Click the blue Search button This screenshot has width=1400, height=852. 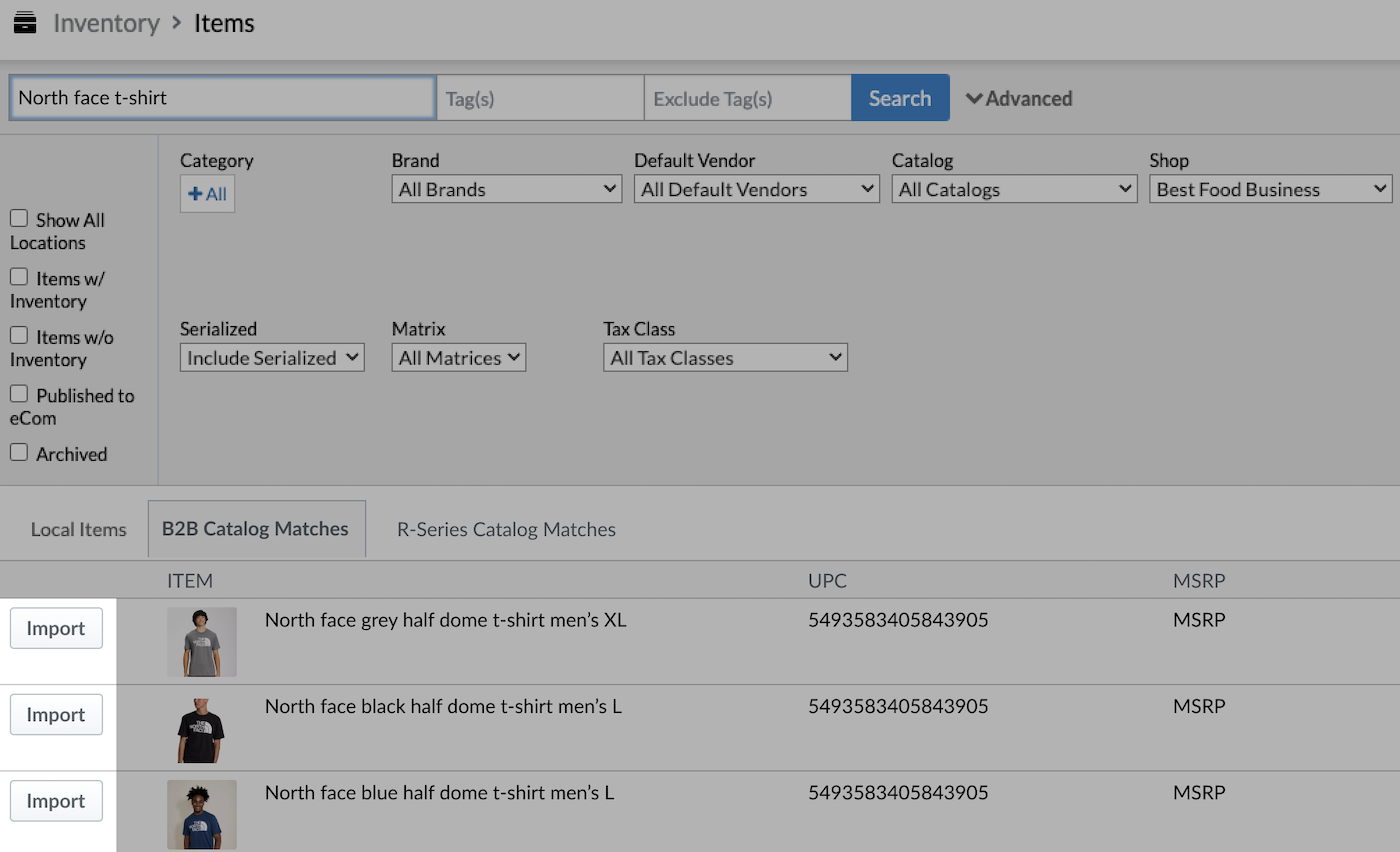pyautogui.click(x=900, y=98)
